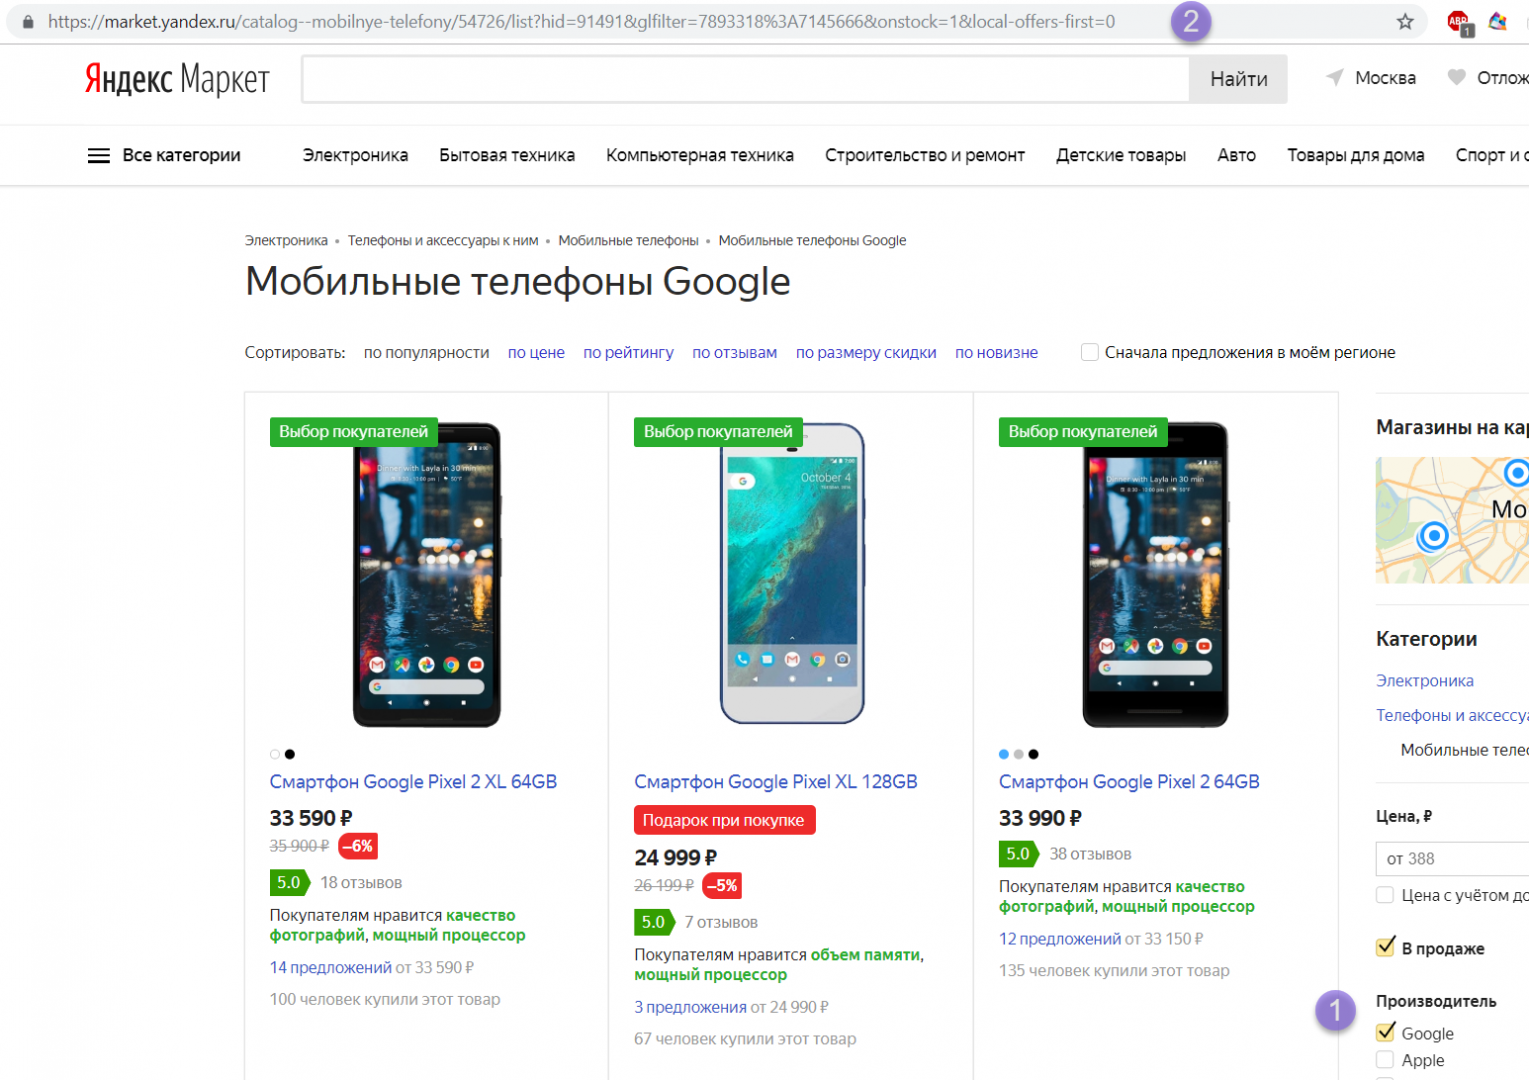Open the hamburger icon for all categories
Screen dimensions: 1529x1080
98,156
